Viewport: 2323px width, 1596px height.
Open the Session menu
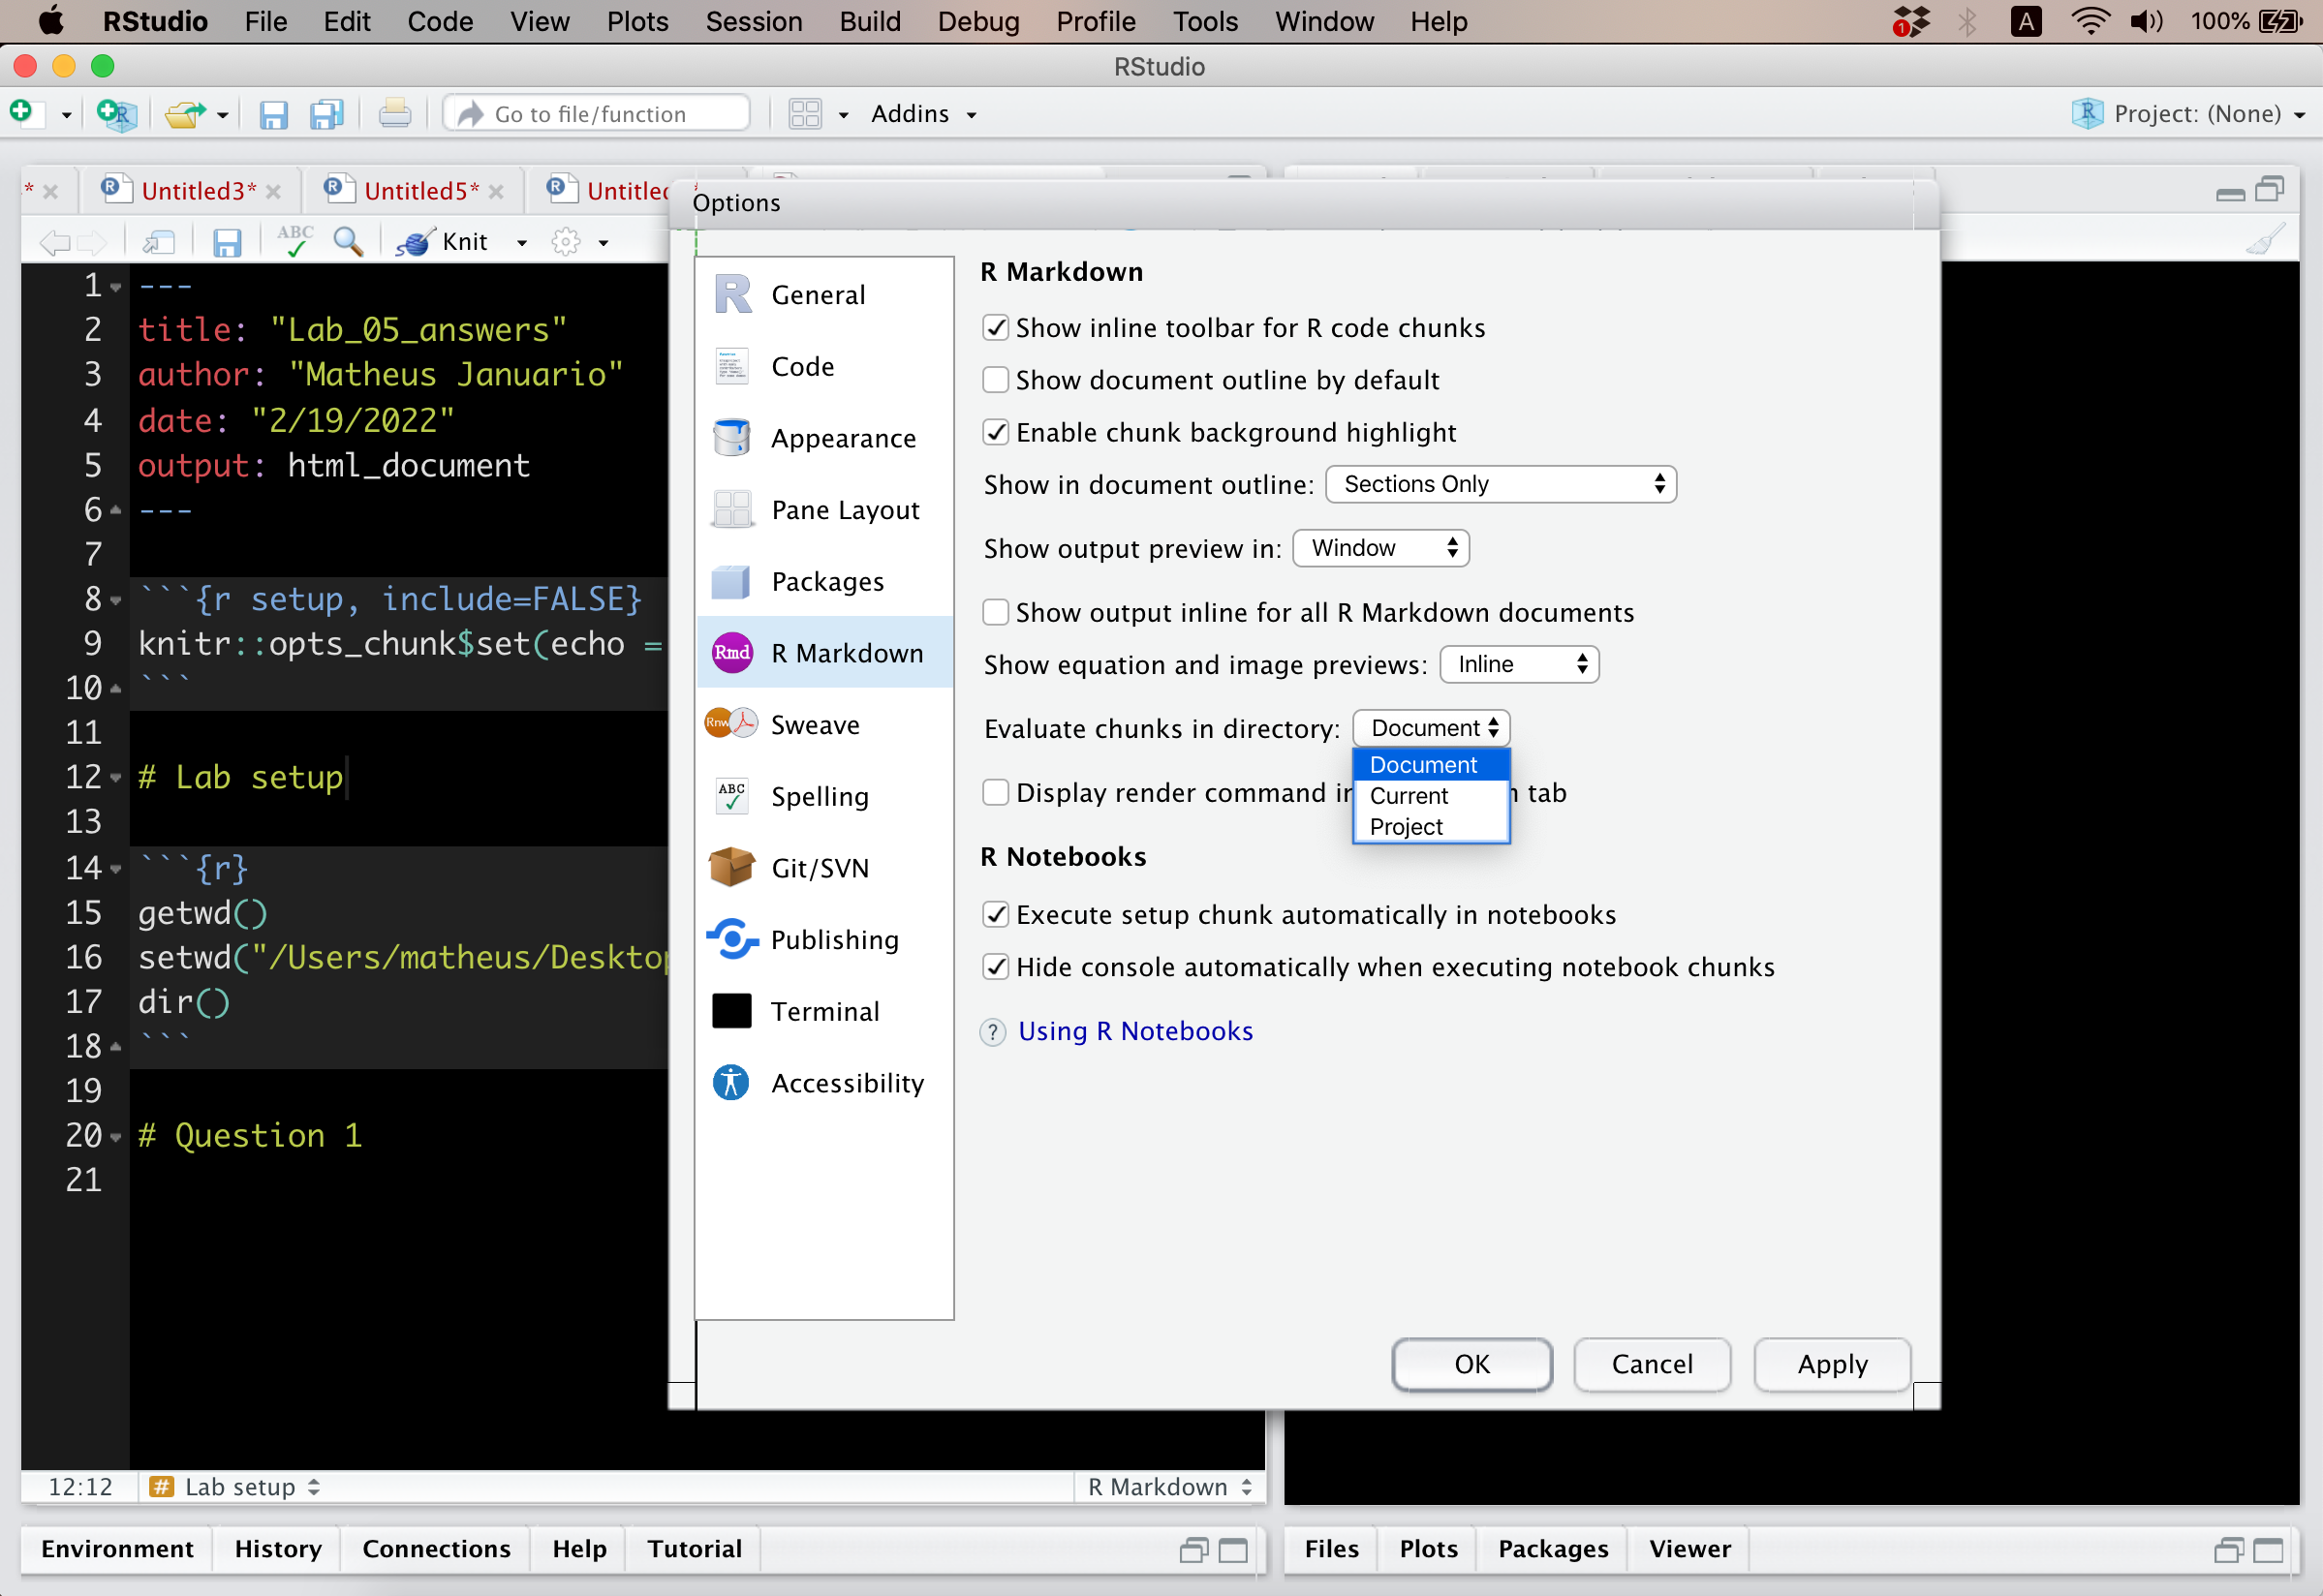pyautogui.click(x=753, y=21)
